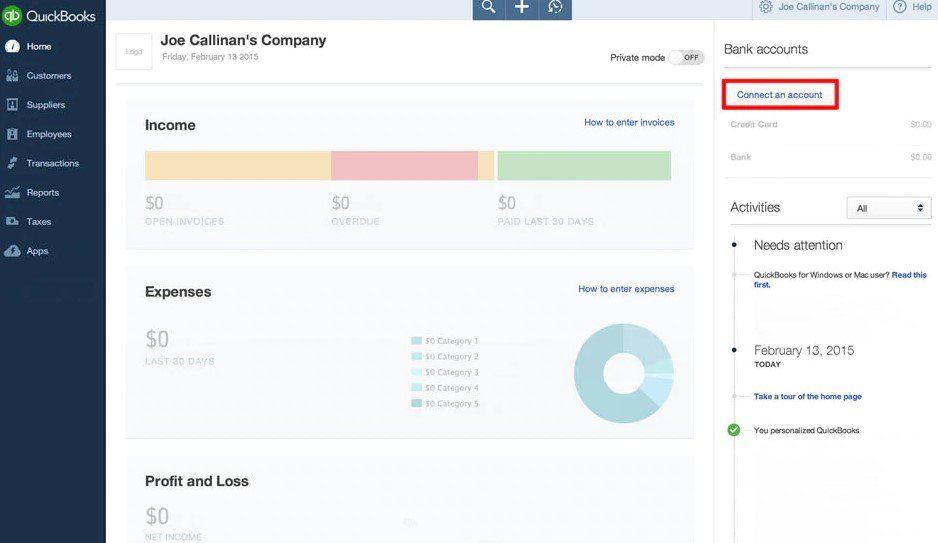Toggle the Private mode switch
Screen dimensions: 938x543
coord(686,58)
